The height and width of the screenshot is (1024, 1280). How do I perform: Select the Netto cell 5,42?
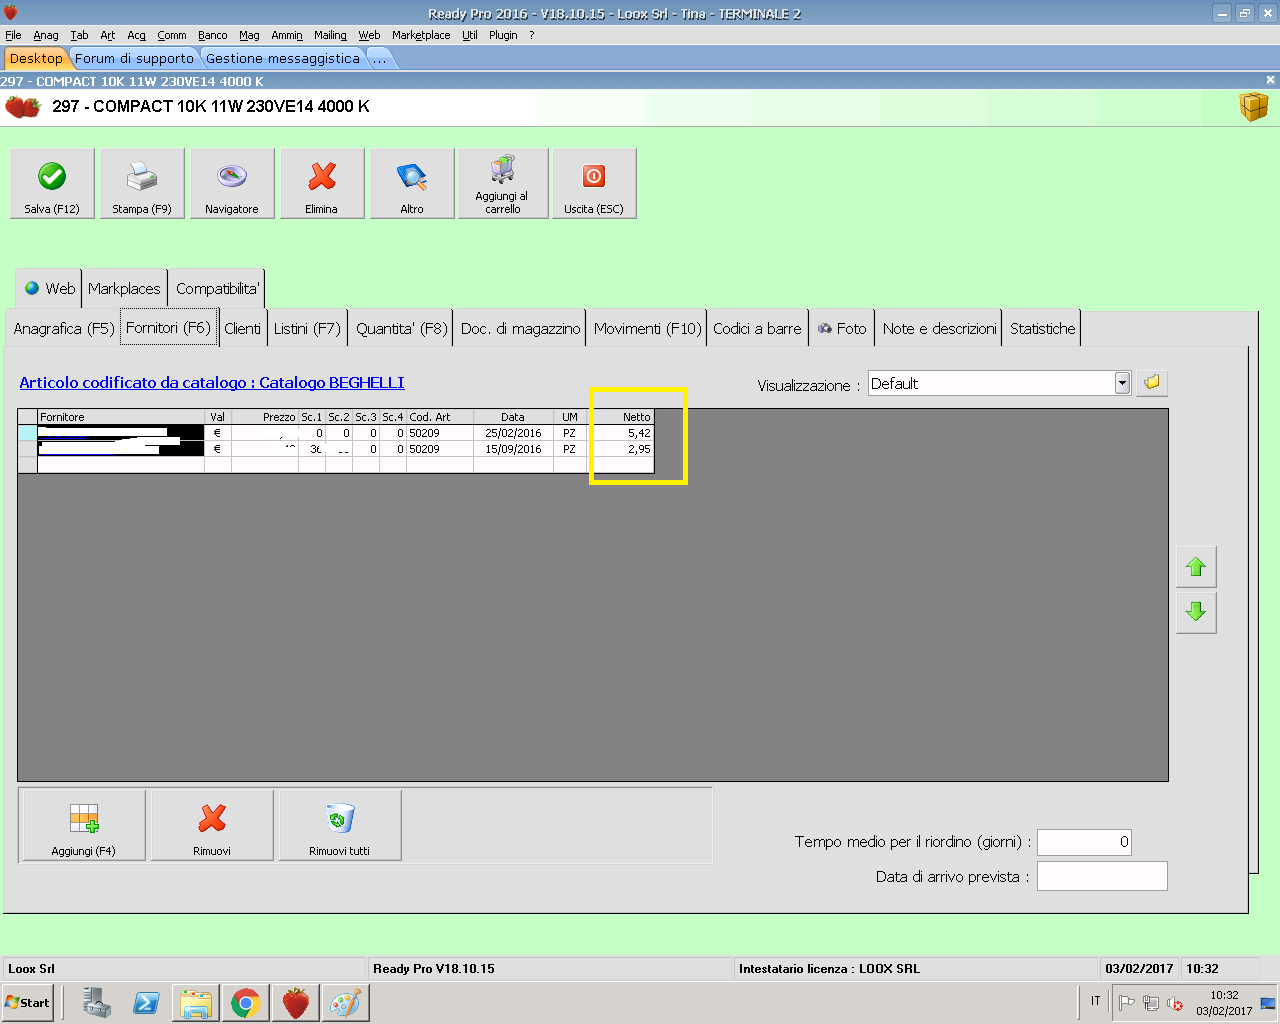620,433
